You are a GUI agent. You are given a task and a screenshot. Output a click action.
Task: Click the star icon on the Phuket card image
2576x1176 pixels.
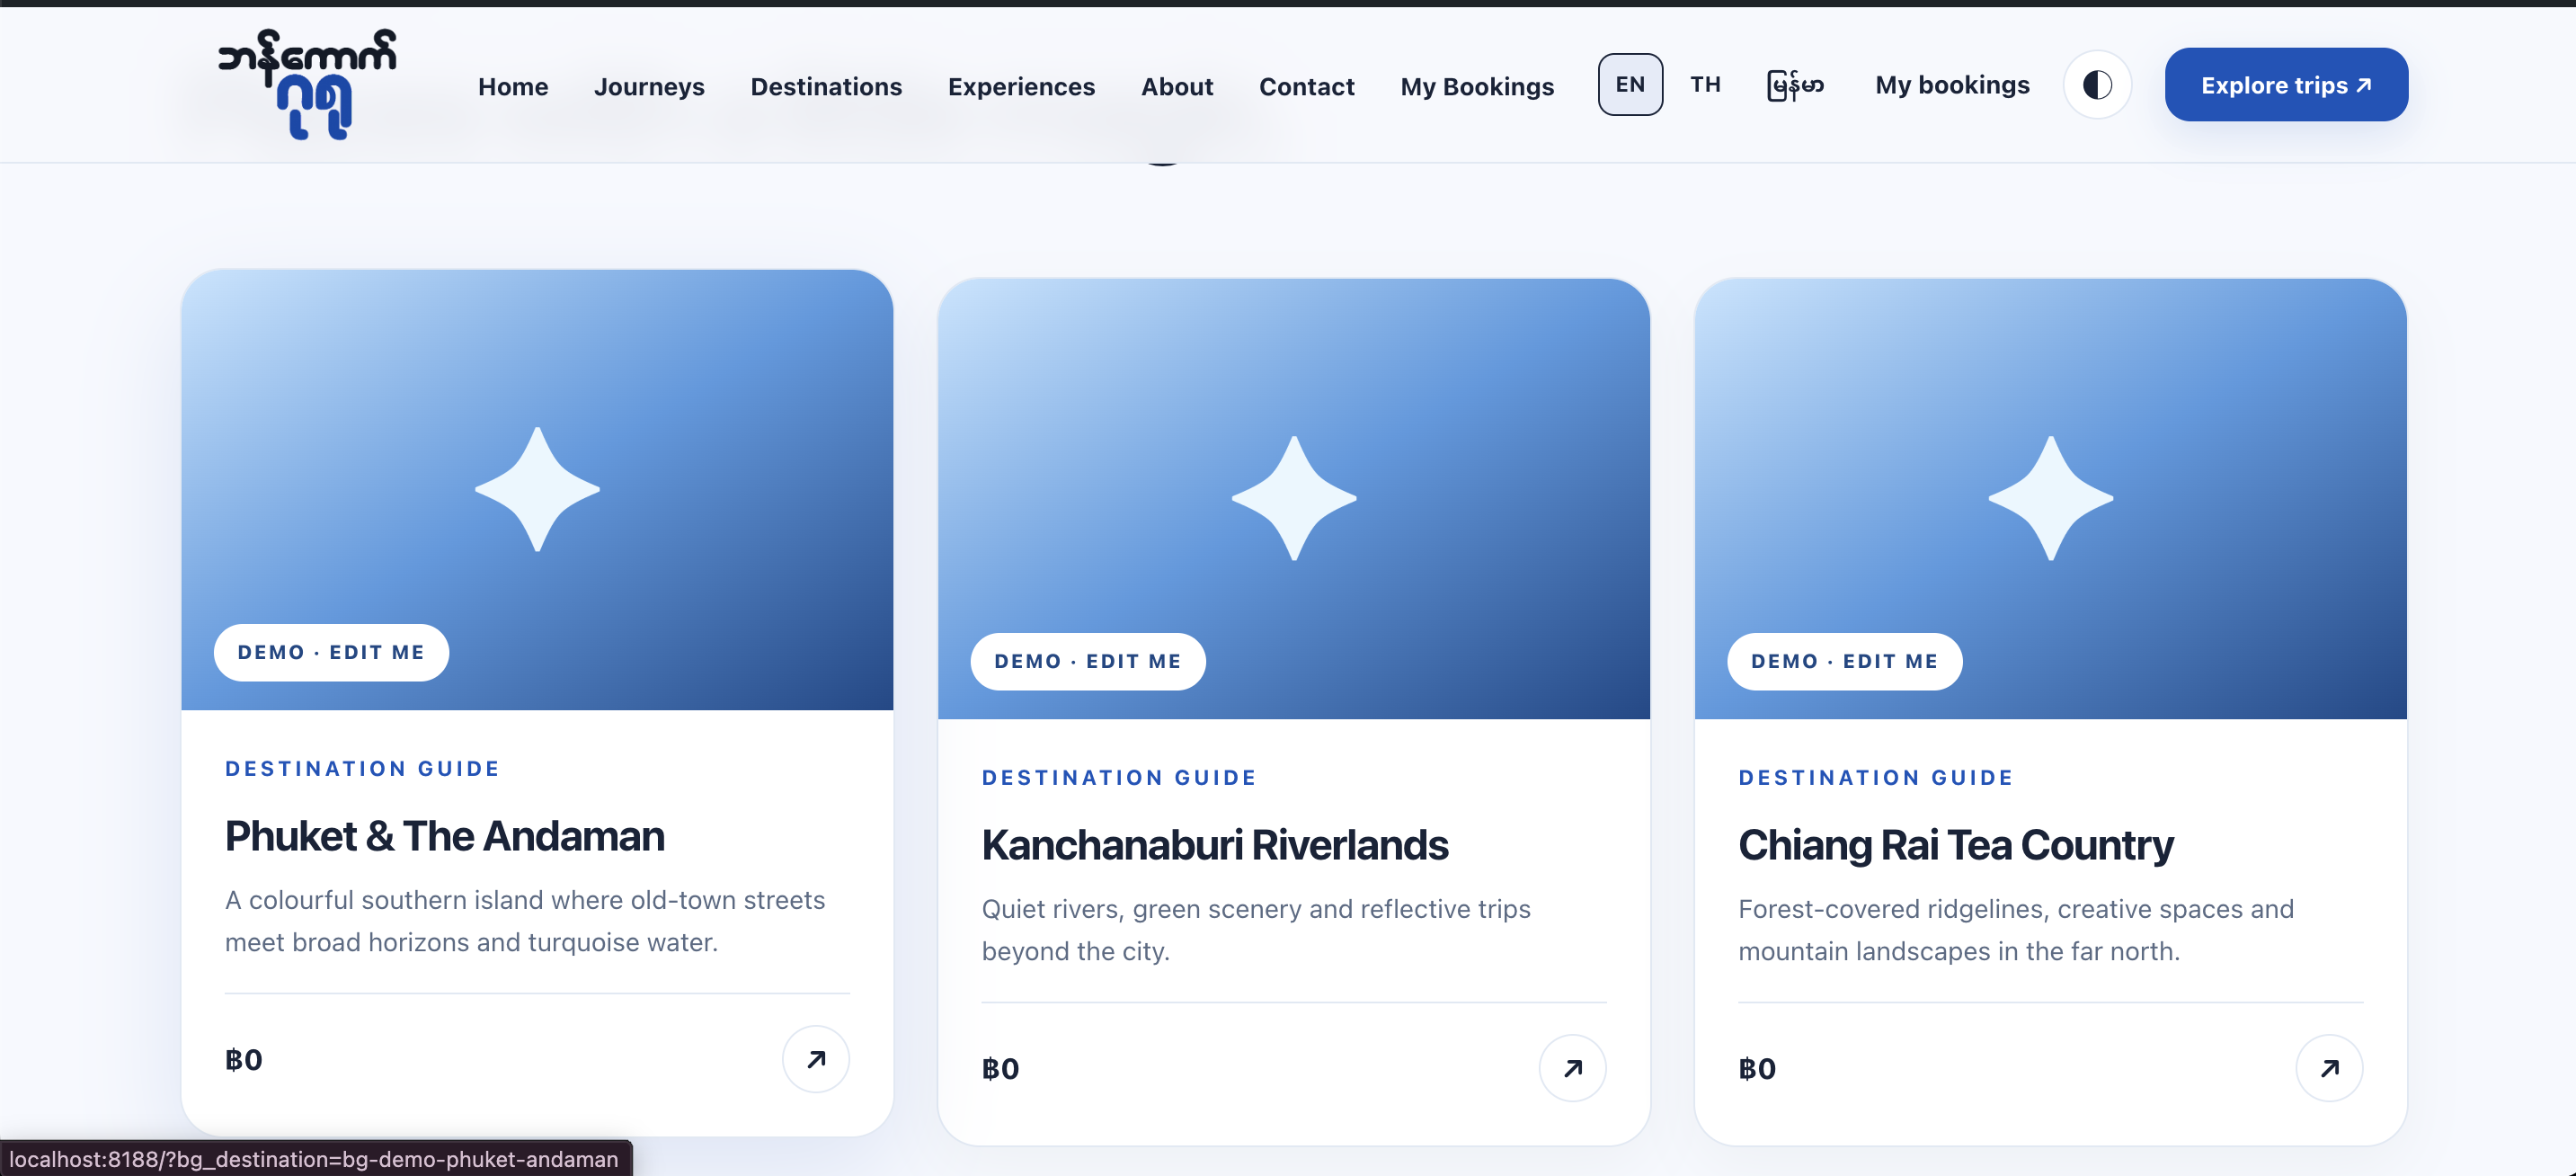[x=537, y=489]
